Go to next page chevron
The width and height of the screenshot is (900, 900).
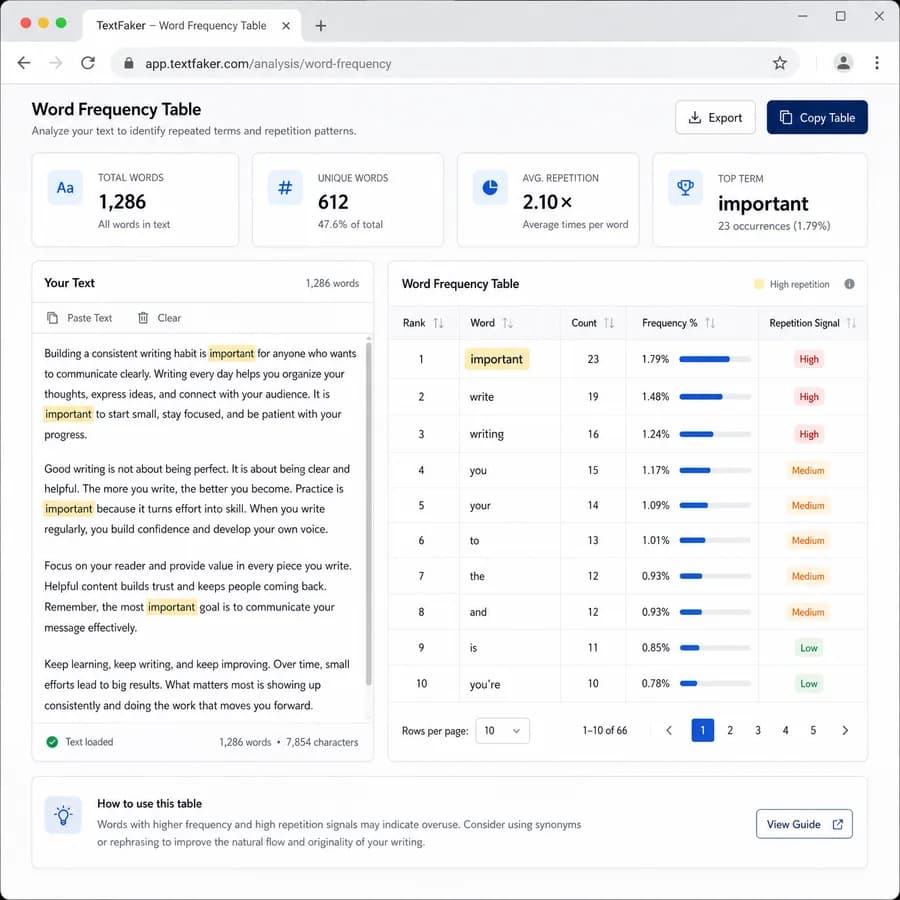click(845, 730)
